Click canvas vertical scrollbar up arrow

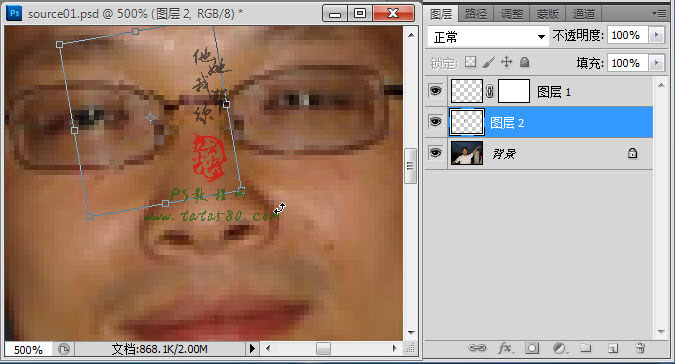pyautogui.click(x=411, y=35)
